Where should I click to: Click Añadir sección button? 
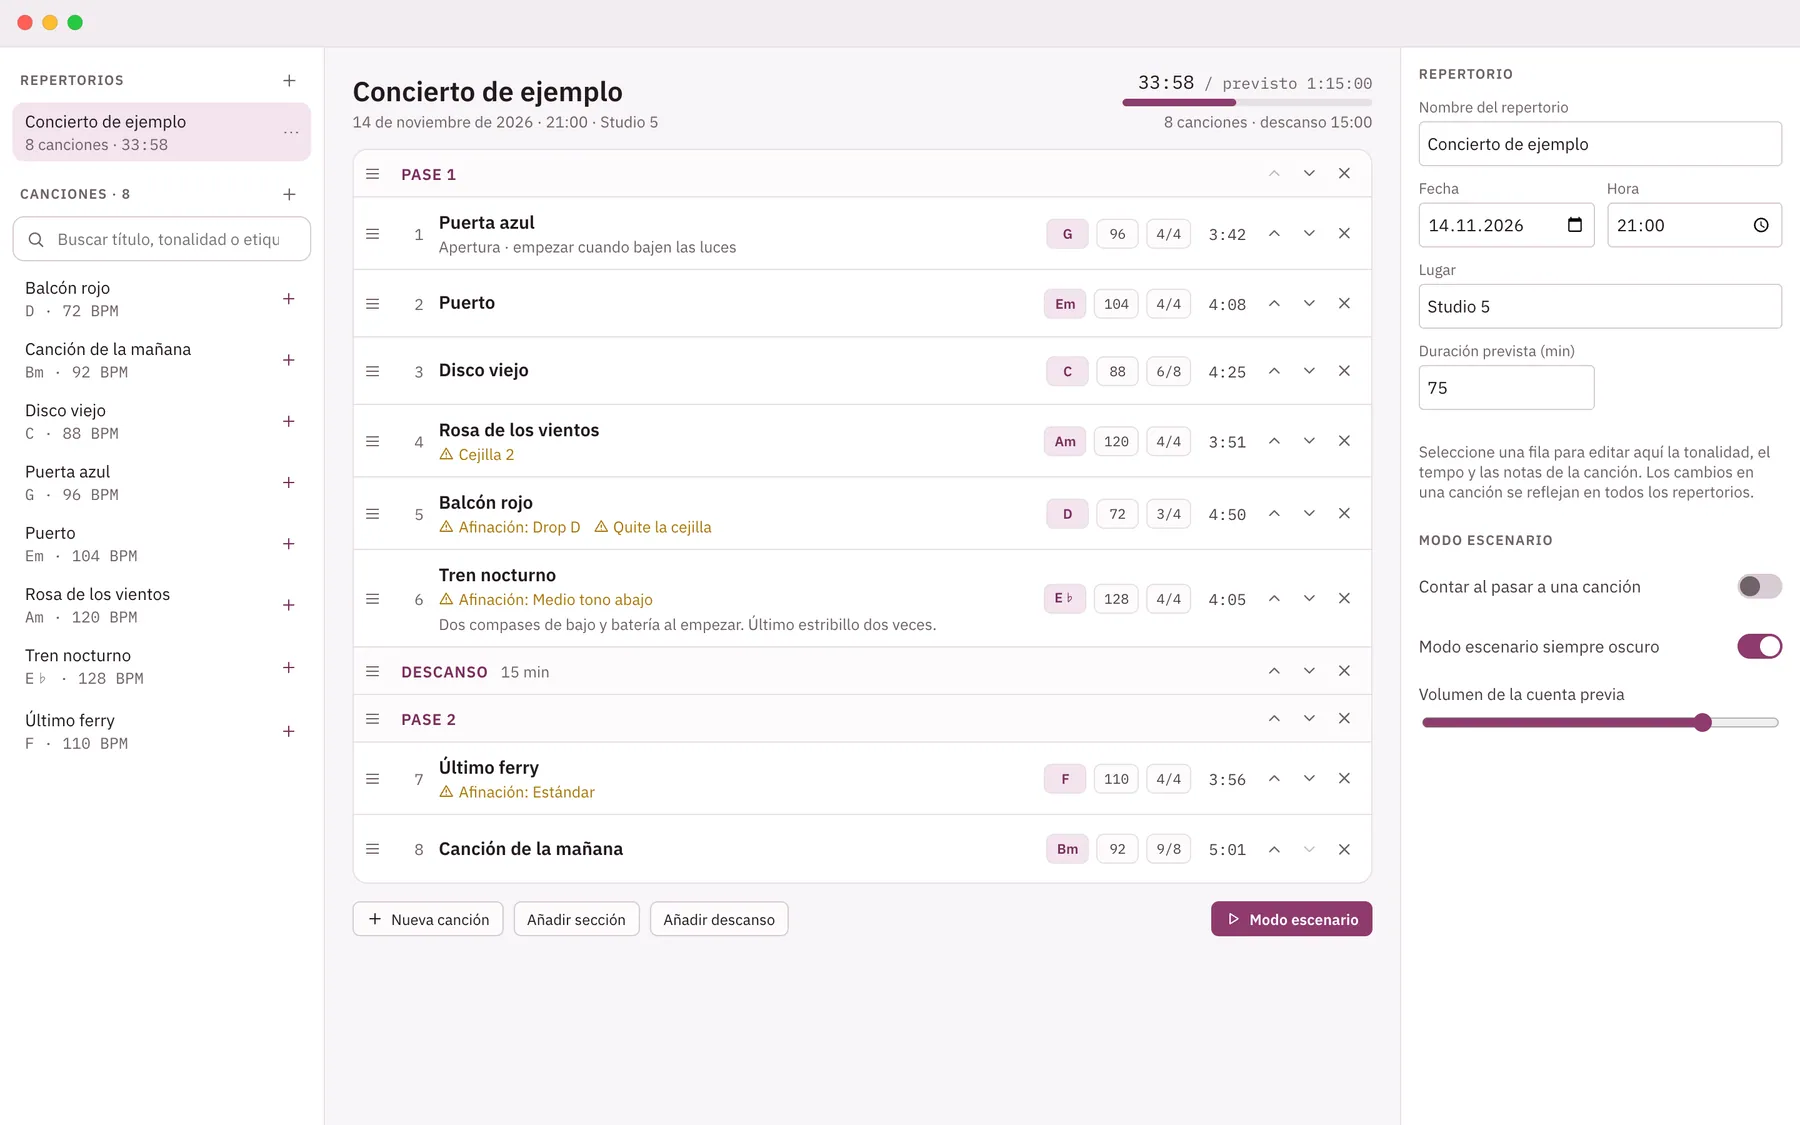coord(576,919)
